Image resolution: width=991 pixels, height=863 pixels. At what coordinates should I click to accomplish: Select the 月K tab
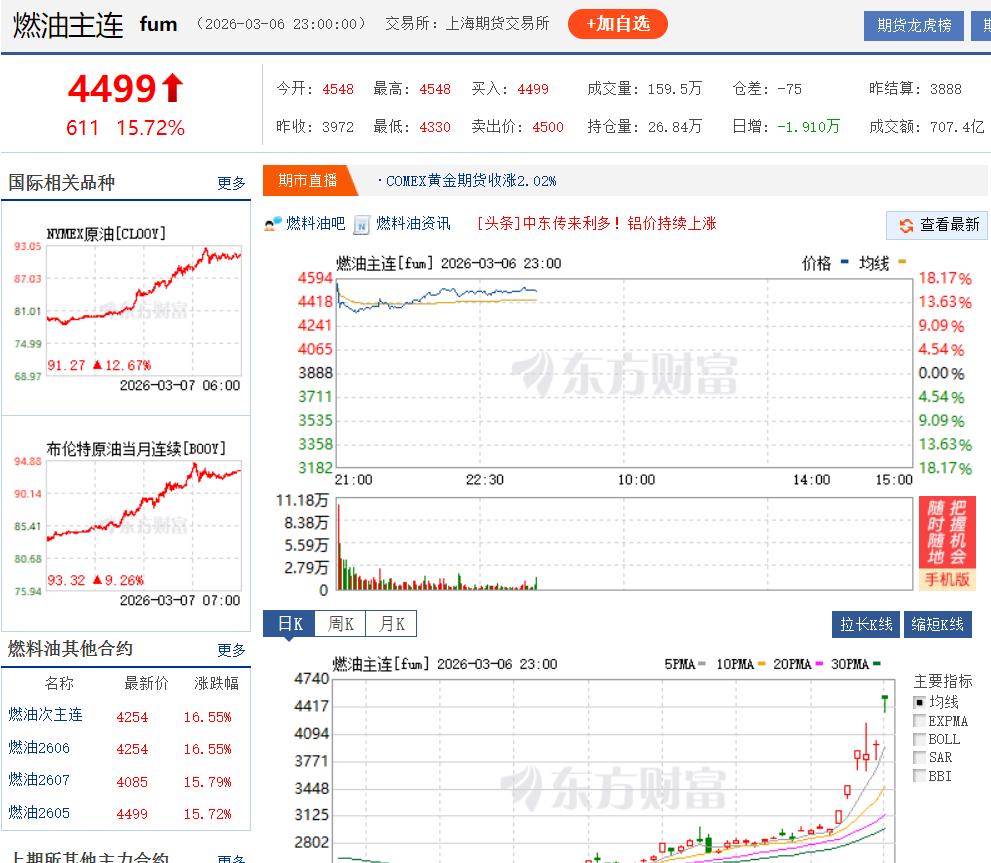[x=391, y=624]
